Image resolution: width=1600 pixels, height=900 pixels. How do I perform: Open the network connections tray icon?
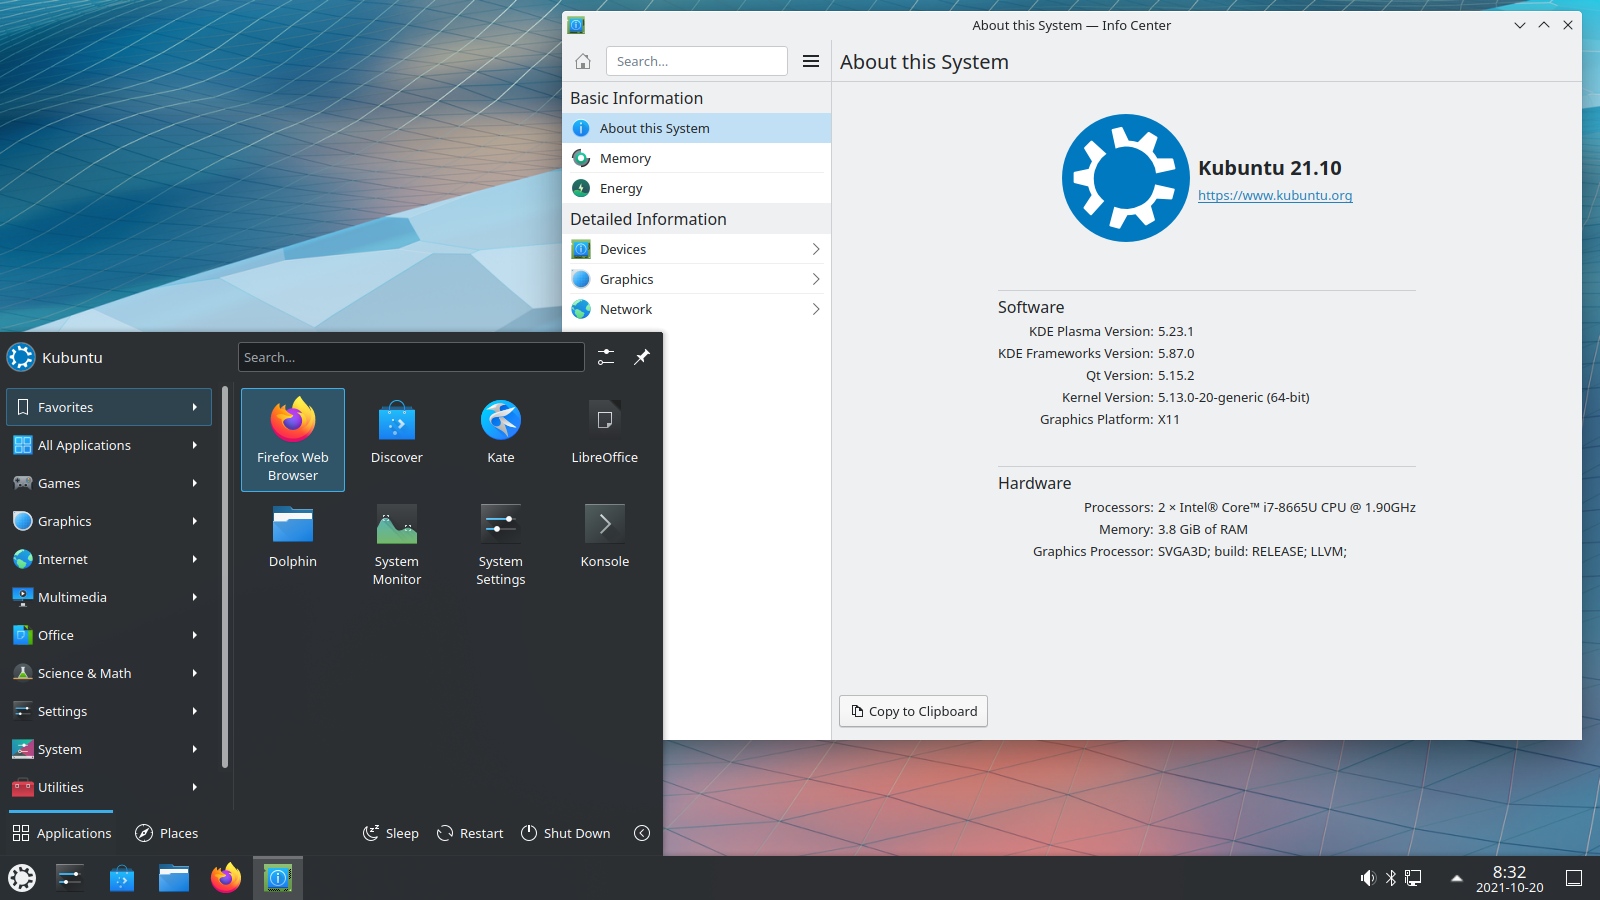pyautogui.click(x=1413, y=878)
